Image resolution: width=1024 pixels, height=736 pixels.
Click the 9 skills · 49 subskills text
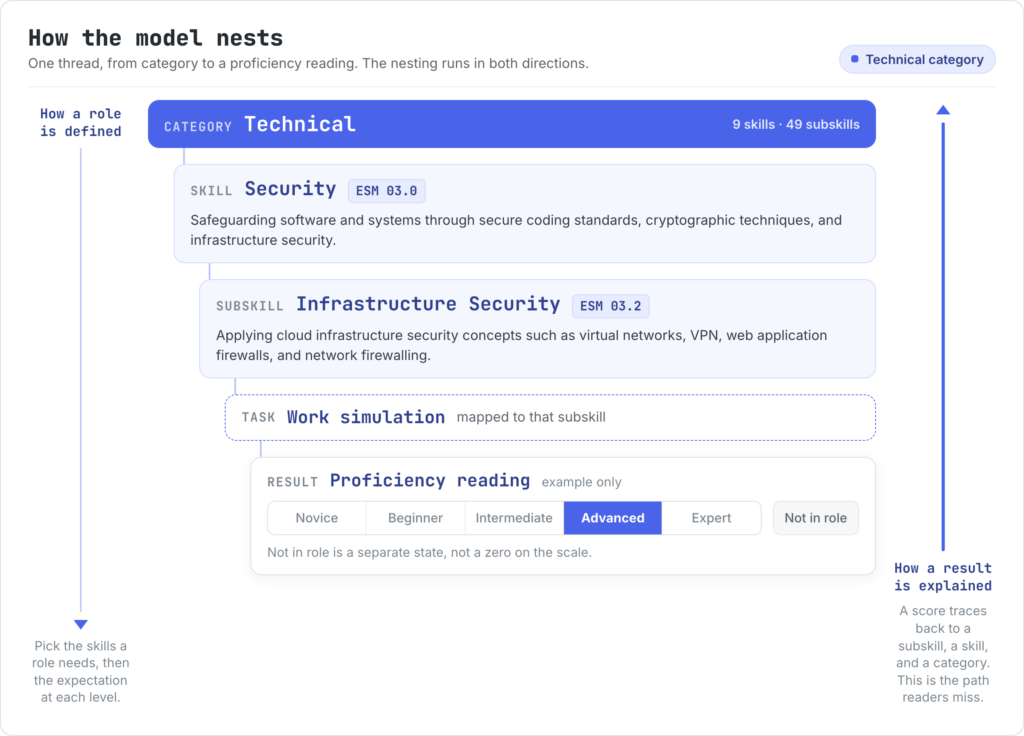[x=795, y=124]
